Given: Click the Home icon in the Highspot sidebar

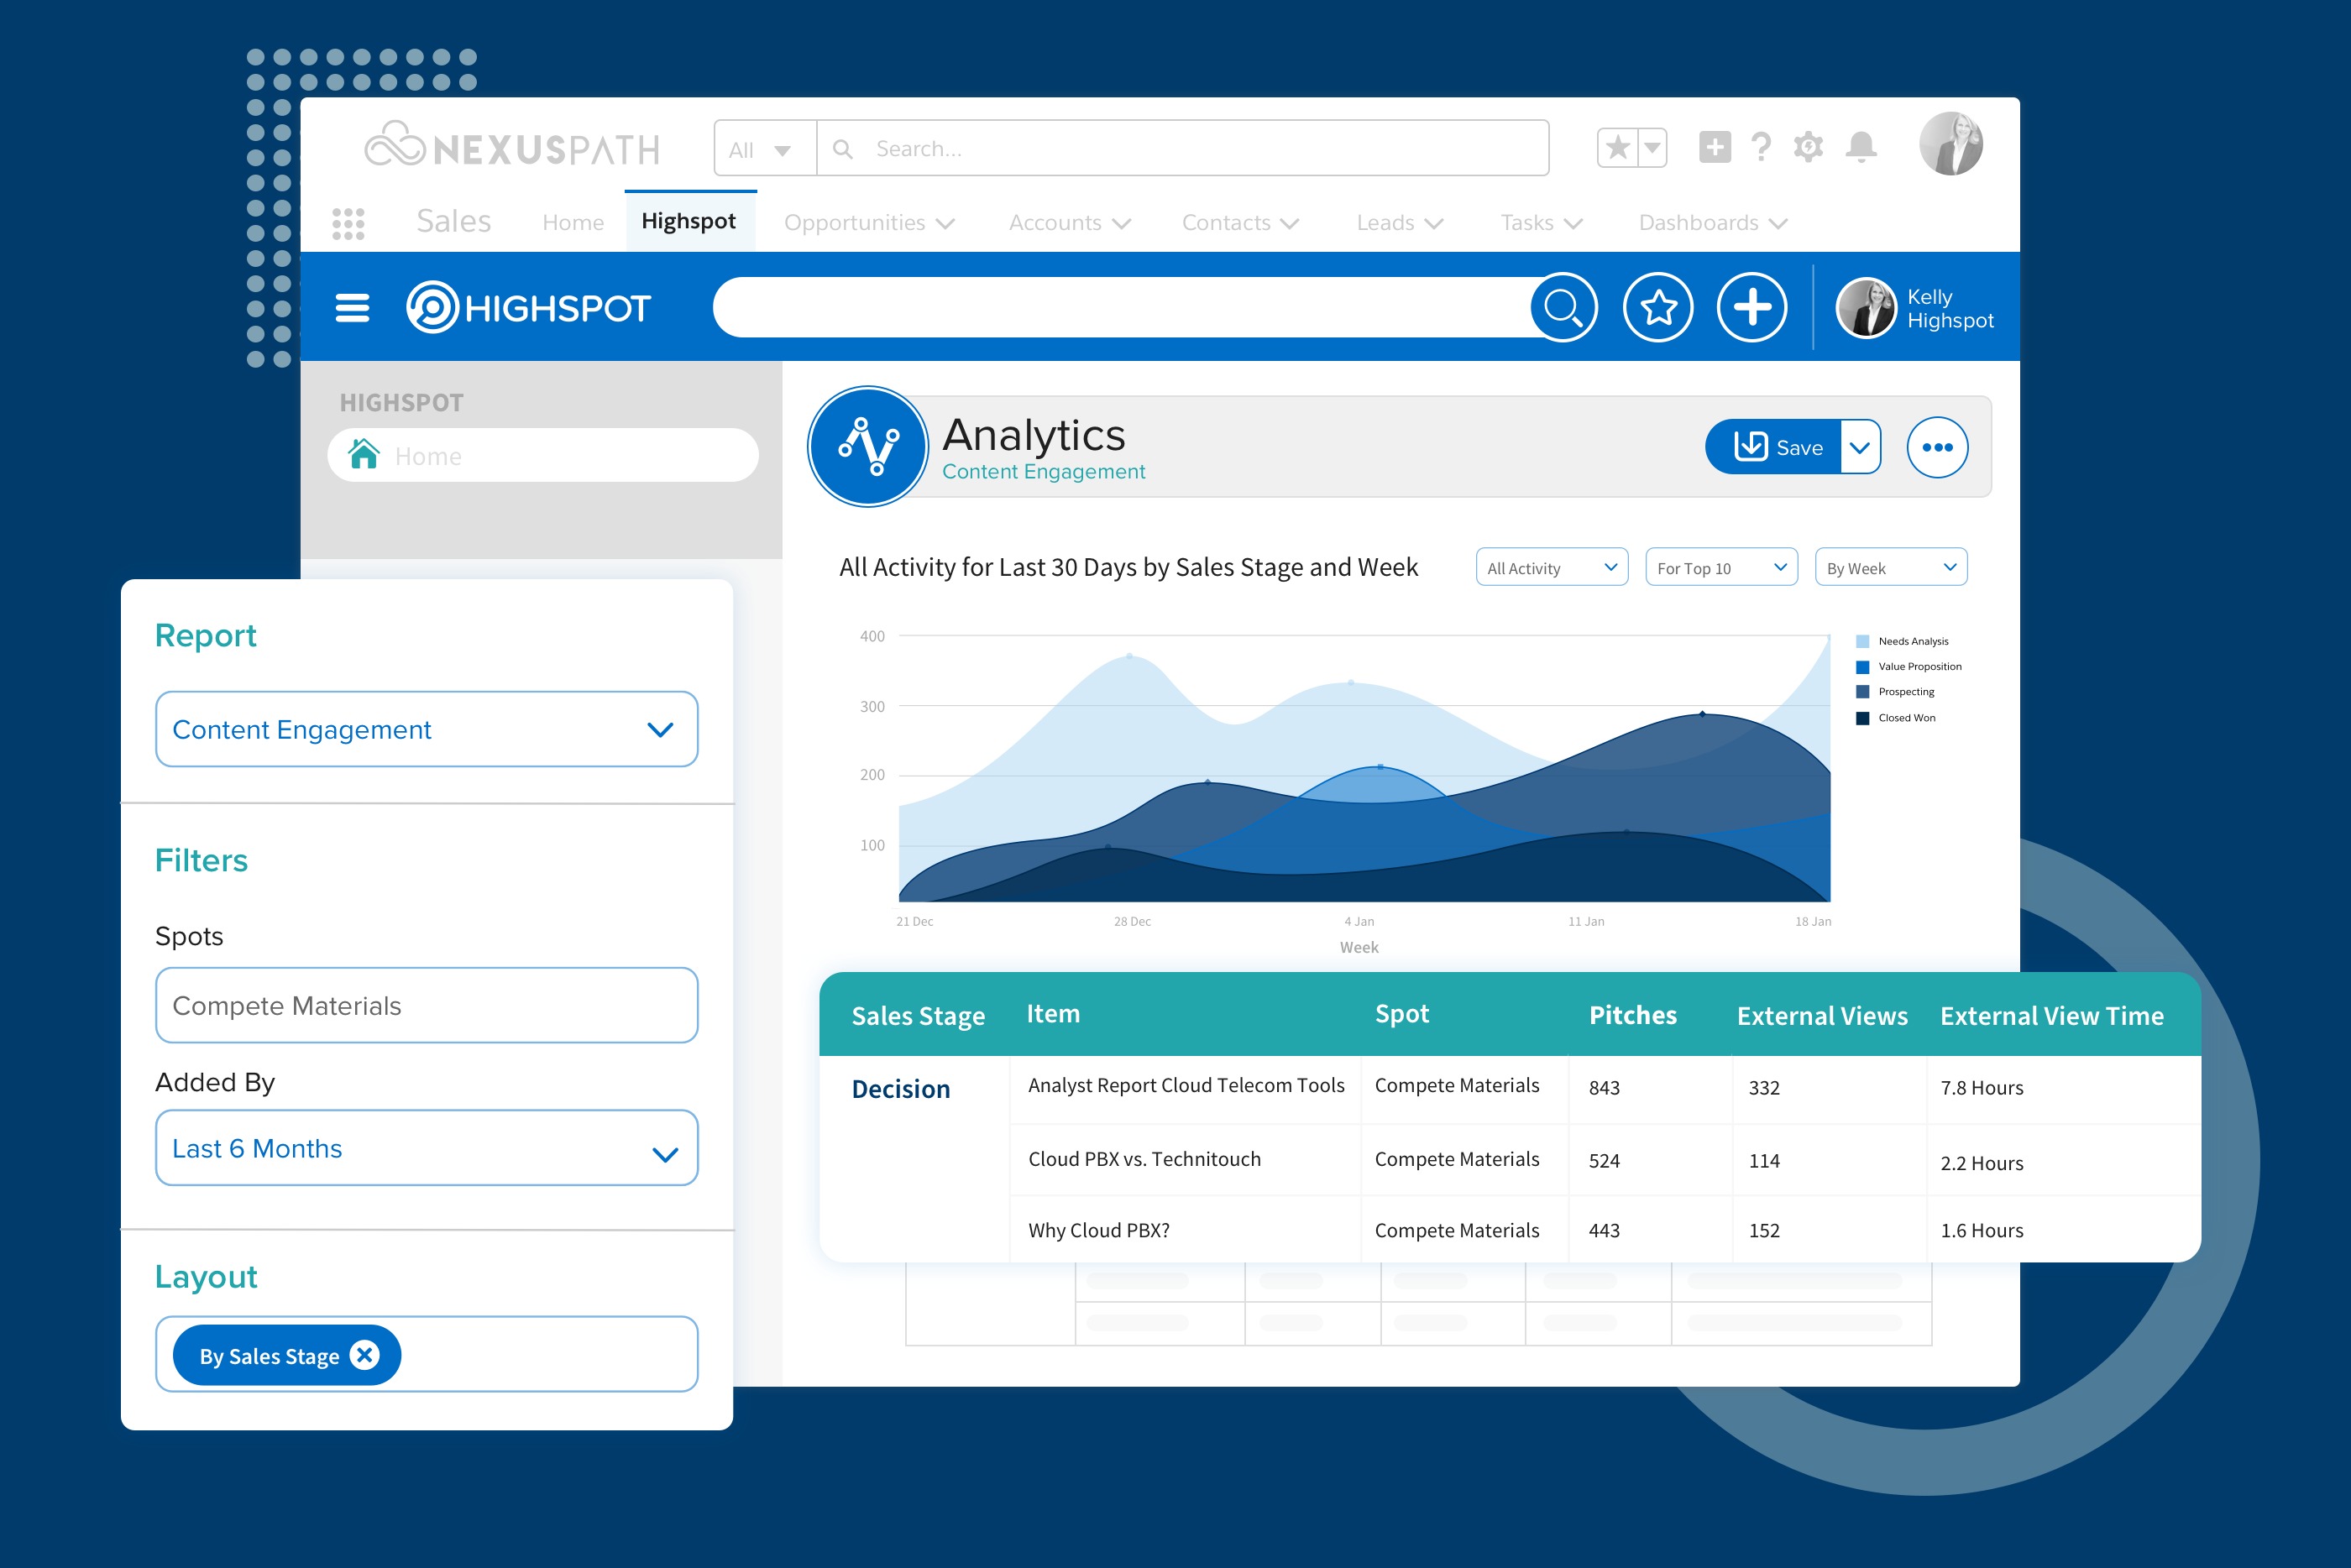Looking at the screenshot, I should pyautogui.click(x=364, y=455).
